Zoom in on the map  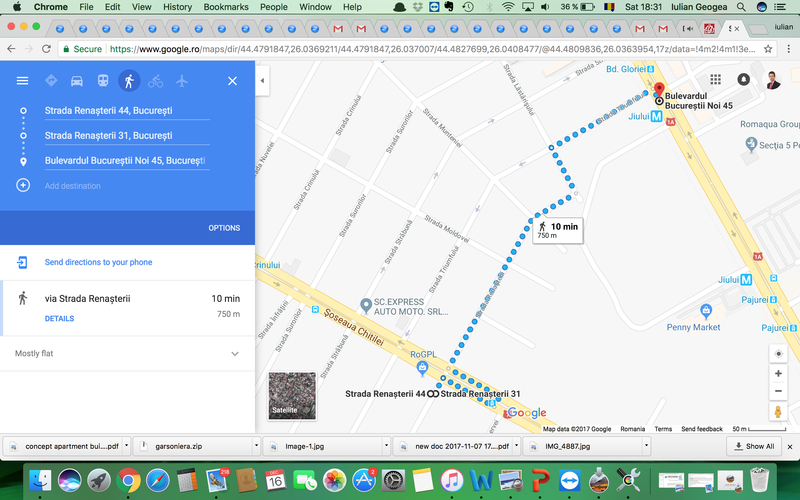coord(778,373)
